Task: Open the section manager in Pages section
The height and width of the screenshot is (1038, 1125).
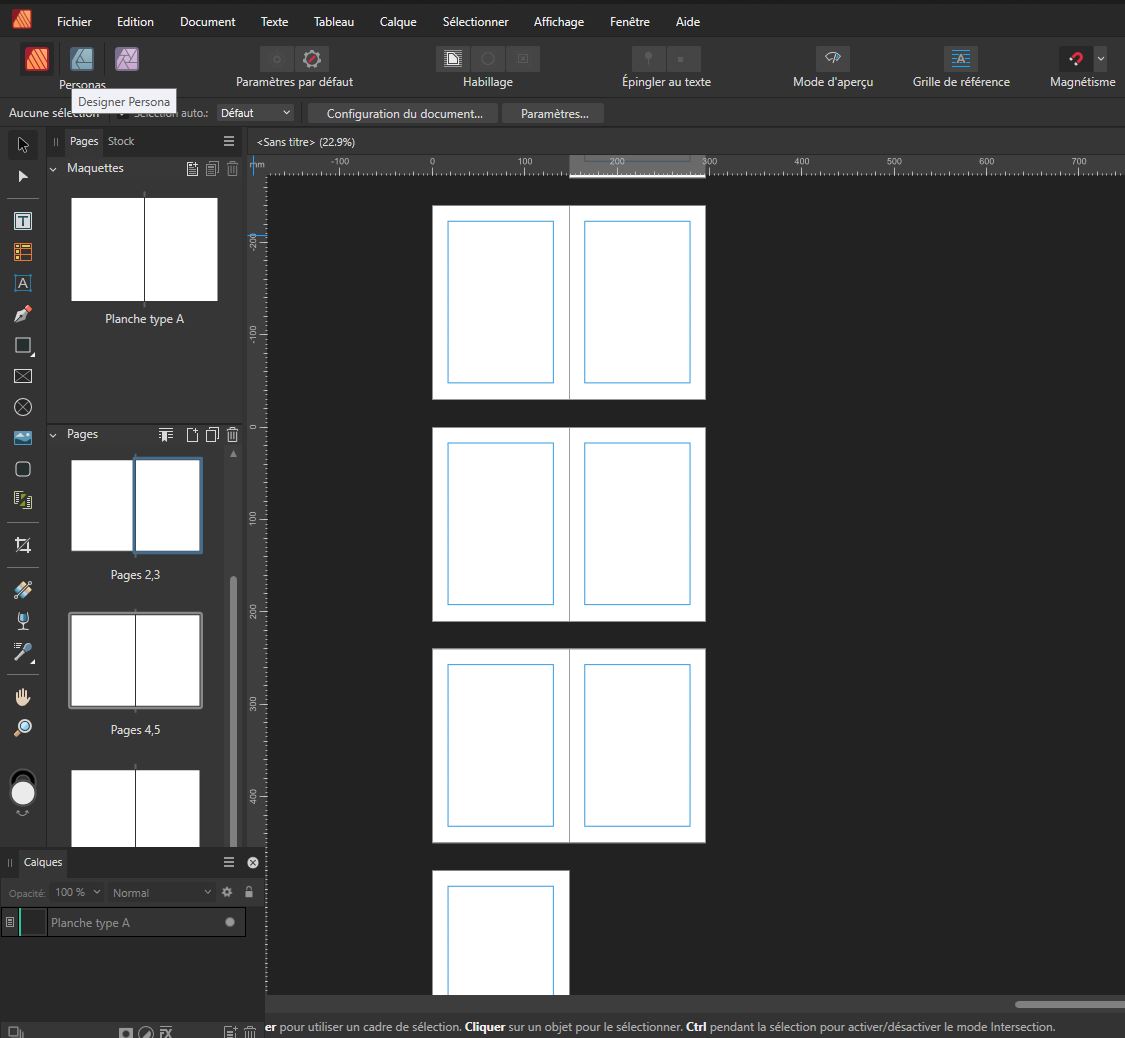Action: [166, 435]
